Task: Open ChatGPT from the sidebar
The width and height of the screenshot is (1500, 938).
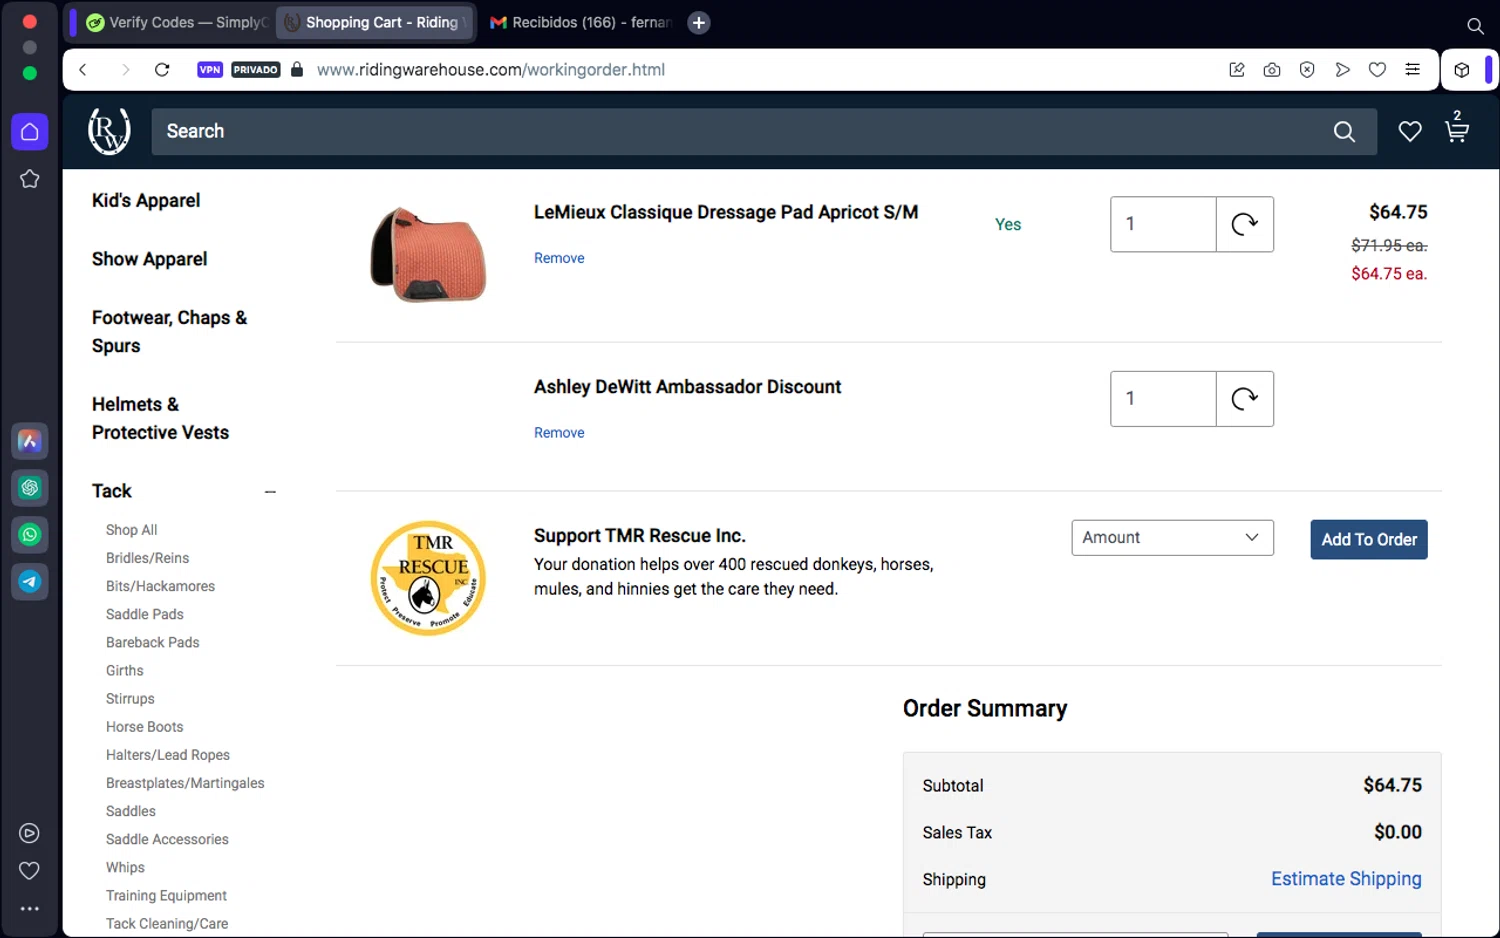Action: coord(30,488)
